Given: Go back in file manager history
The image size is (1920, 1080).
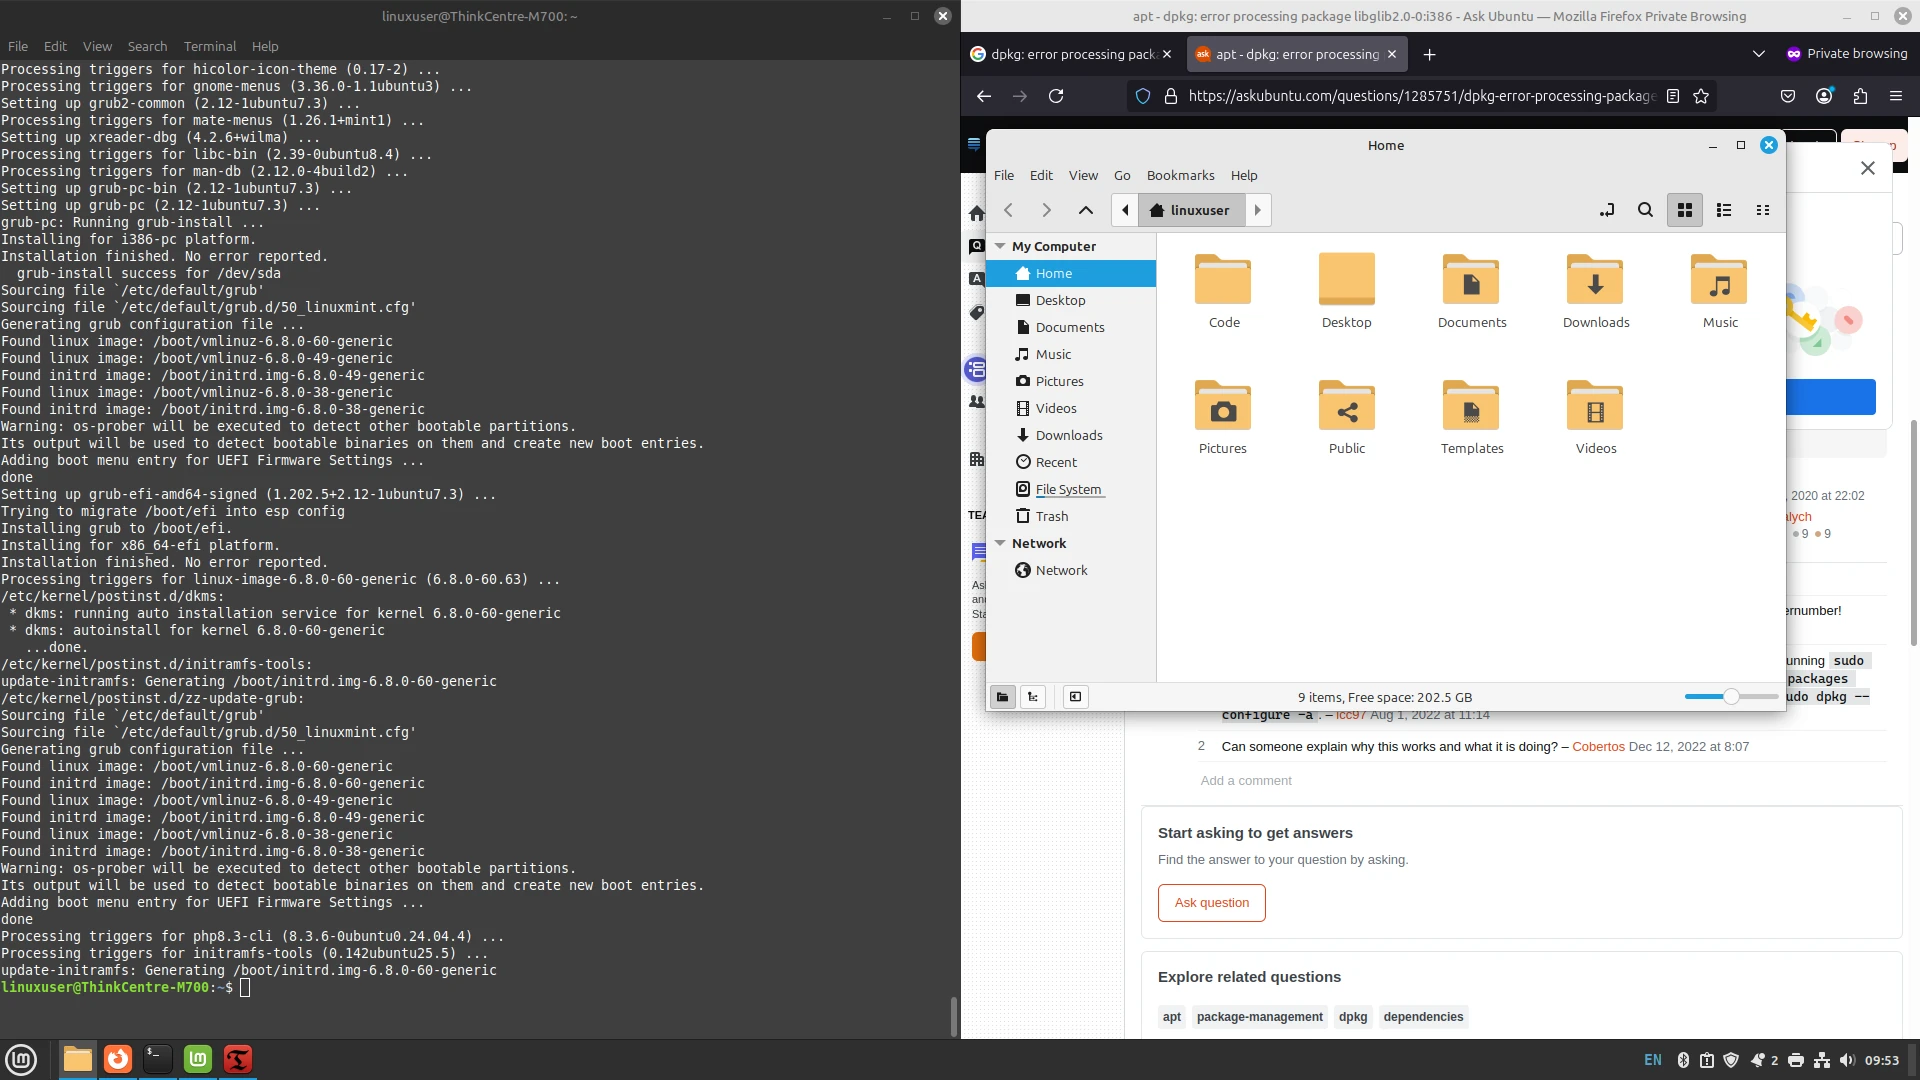Looking at the screenshot, I should tap(1009, 210).
